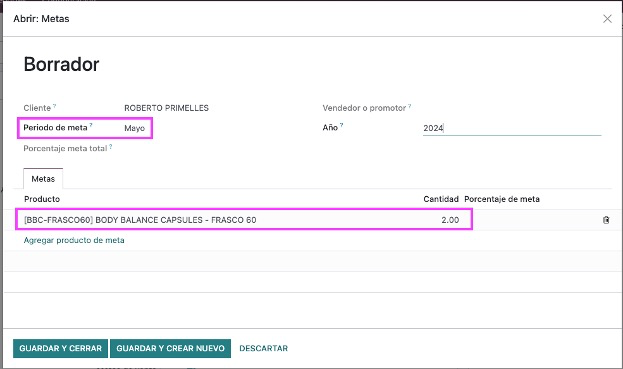The height and width of the screenshot is (369, 623).
Task: Open the Vendedor o promotor selection field
Action: (512, 108)
